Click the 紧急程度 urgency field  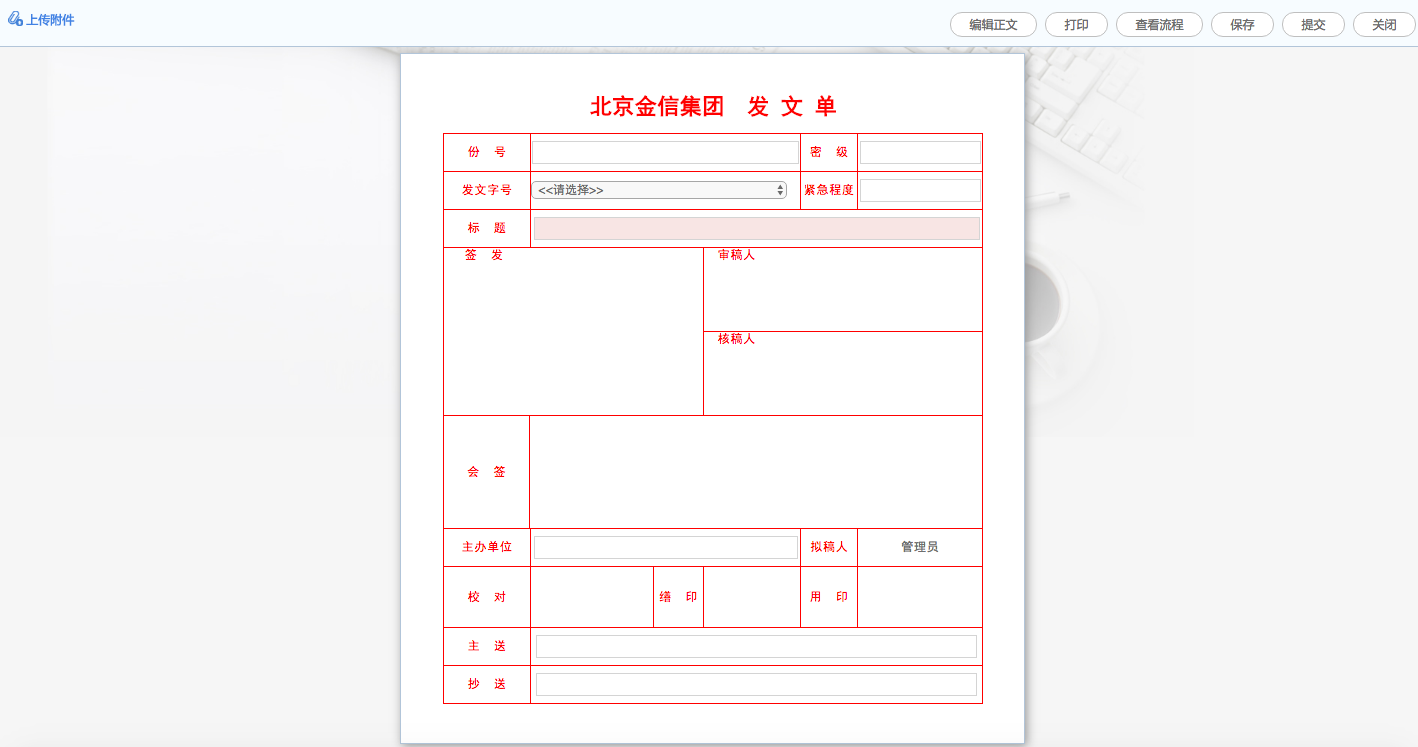pos(919,189)
